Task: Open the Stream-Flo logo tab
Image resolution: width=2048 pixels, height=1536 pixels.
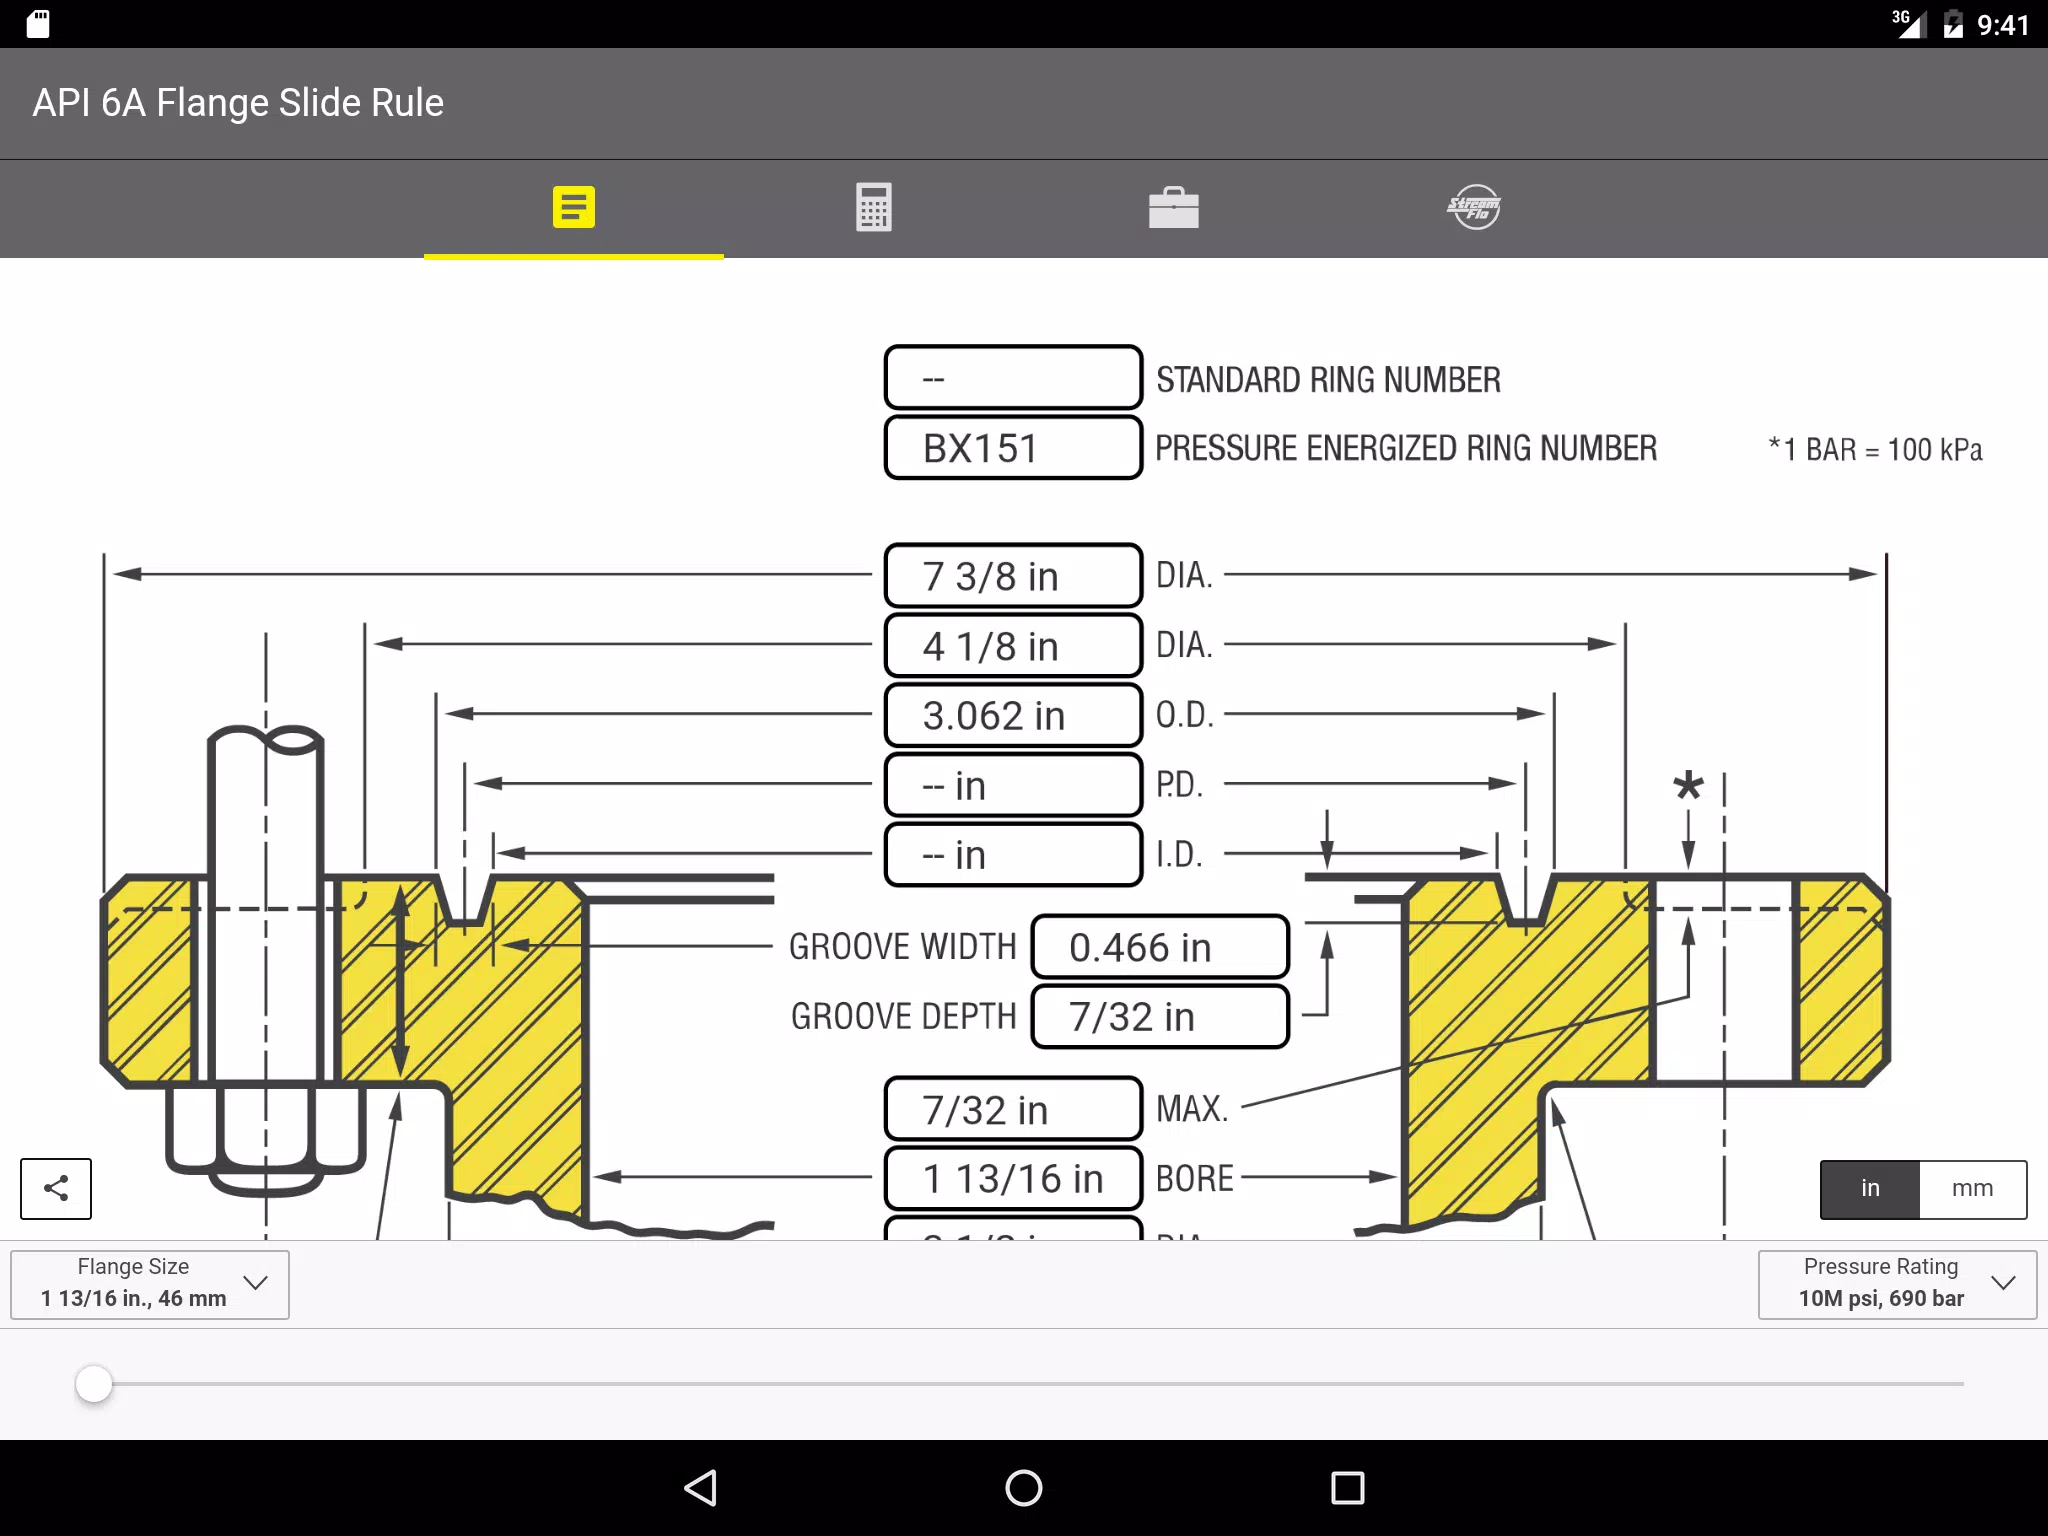Action: (1473, 207)
